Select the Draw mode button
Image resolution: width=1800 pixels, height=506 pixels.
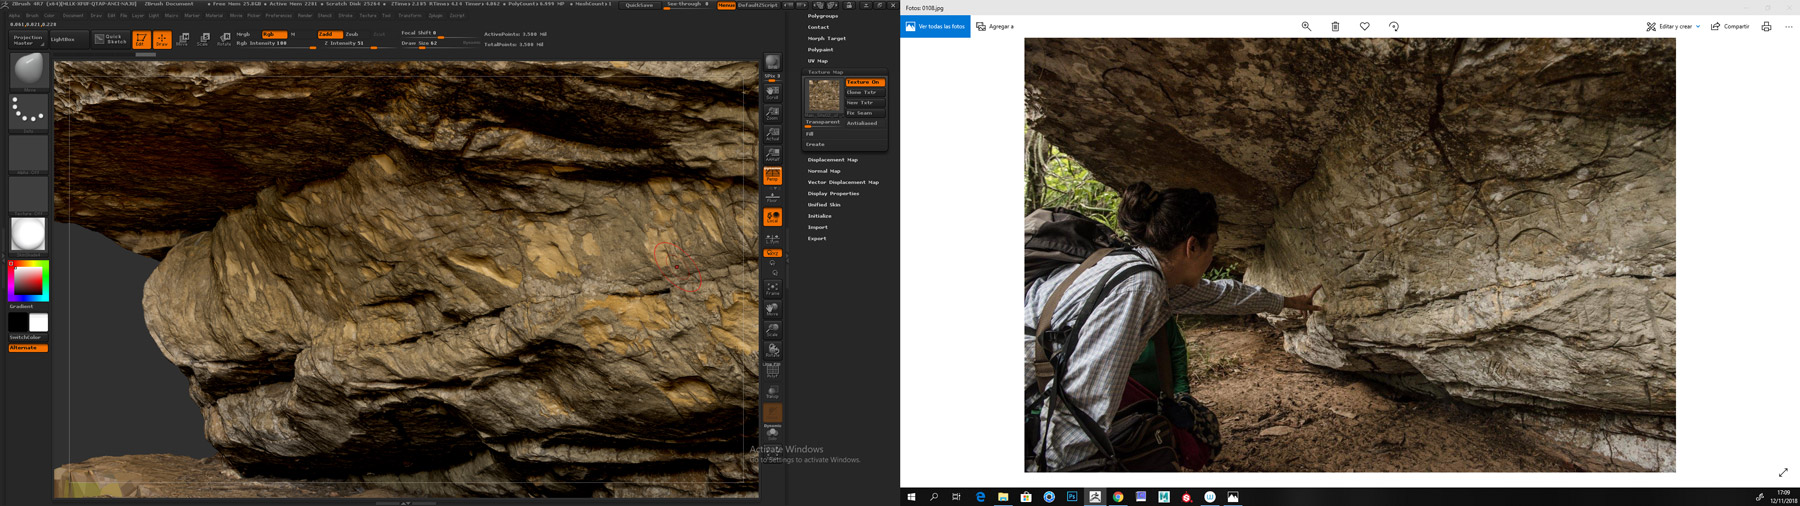tap(161, 39)
